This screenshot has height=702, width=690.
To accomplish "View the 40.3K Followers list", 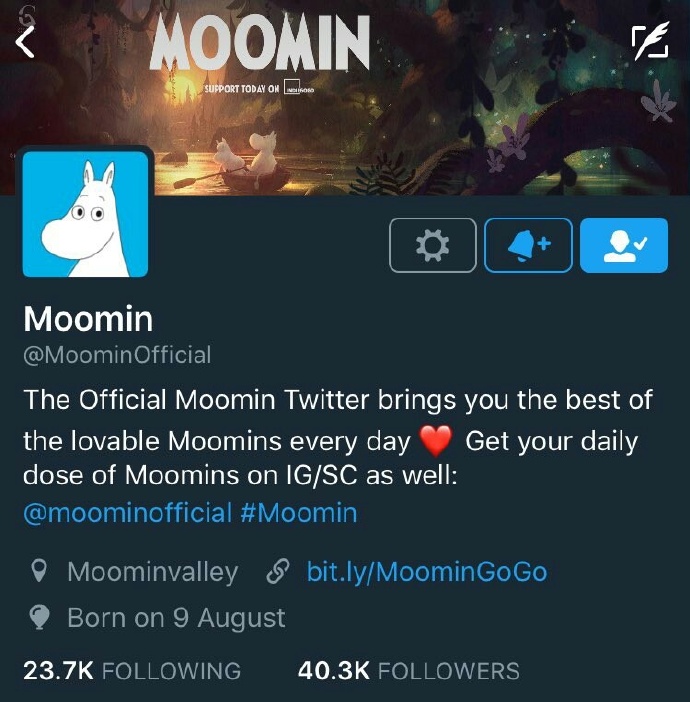I will coord(409,671).
